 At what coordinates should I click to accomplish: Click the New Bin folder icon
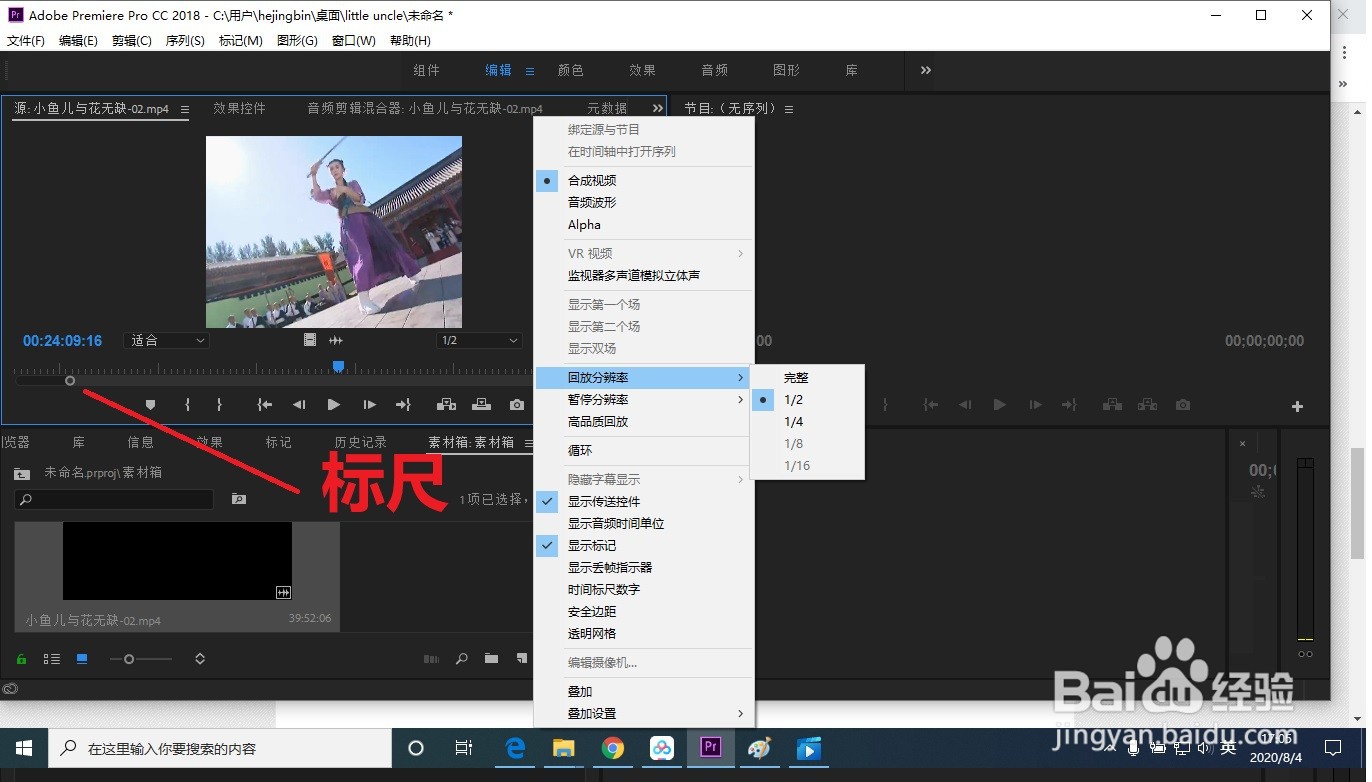click(491, 659)
